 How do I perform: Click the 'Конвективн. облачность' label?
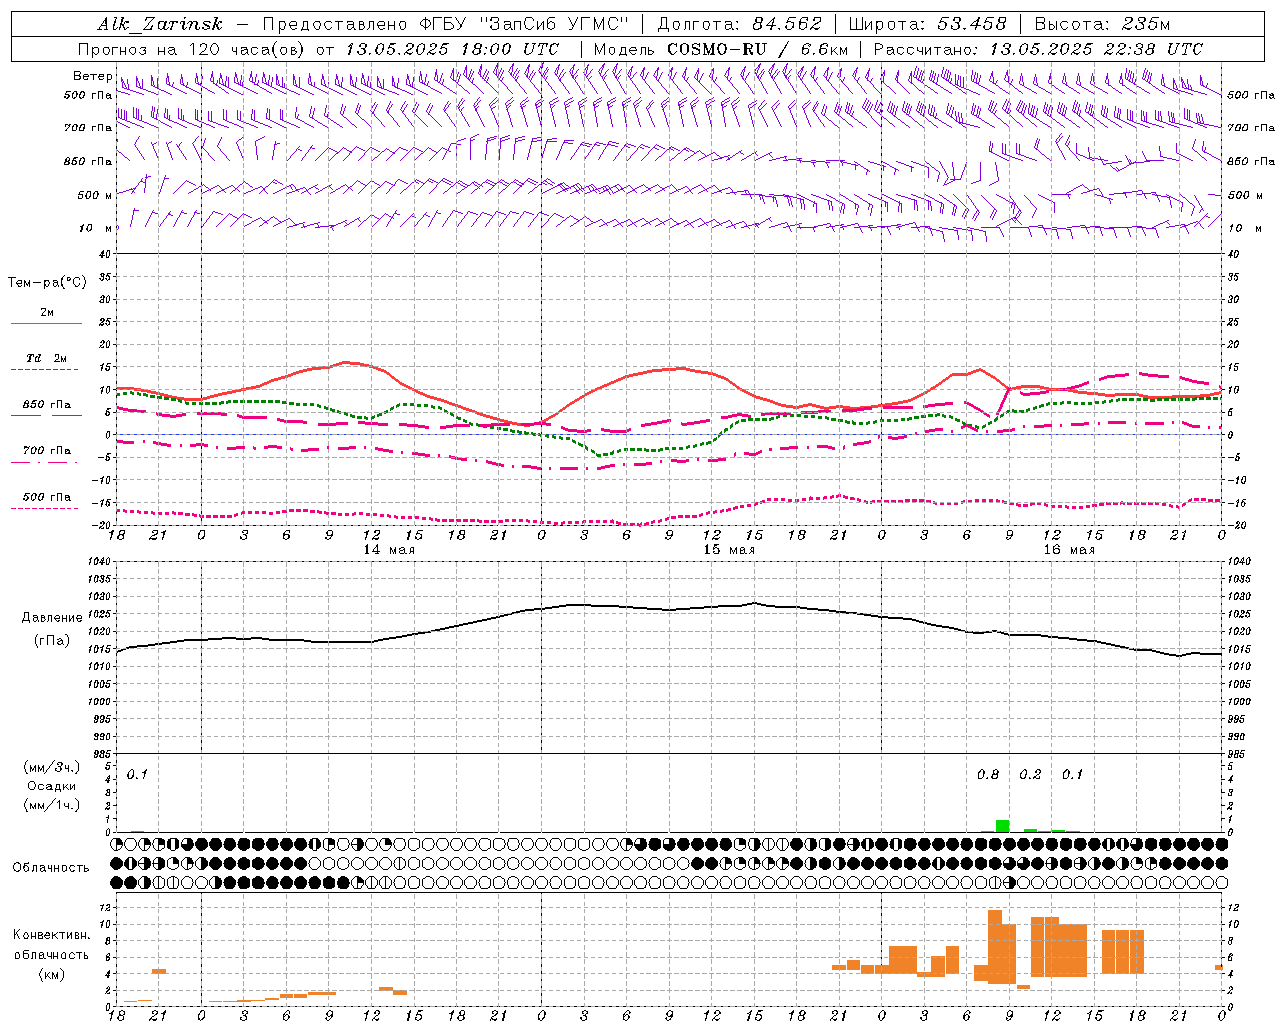click(51, 945)
